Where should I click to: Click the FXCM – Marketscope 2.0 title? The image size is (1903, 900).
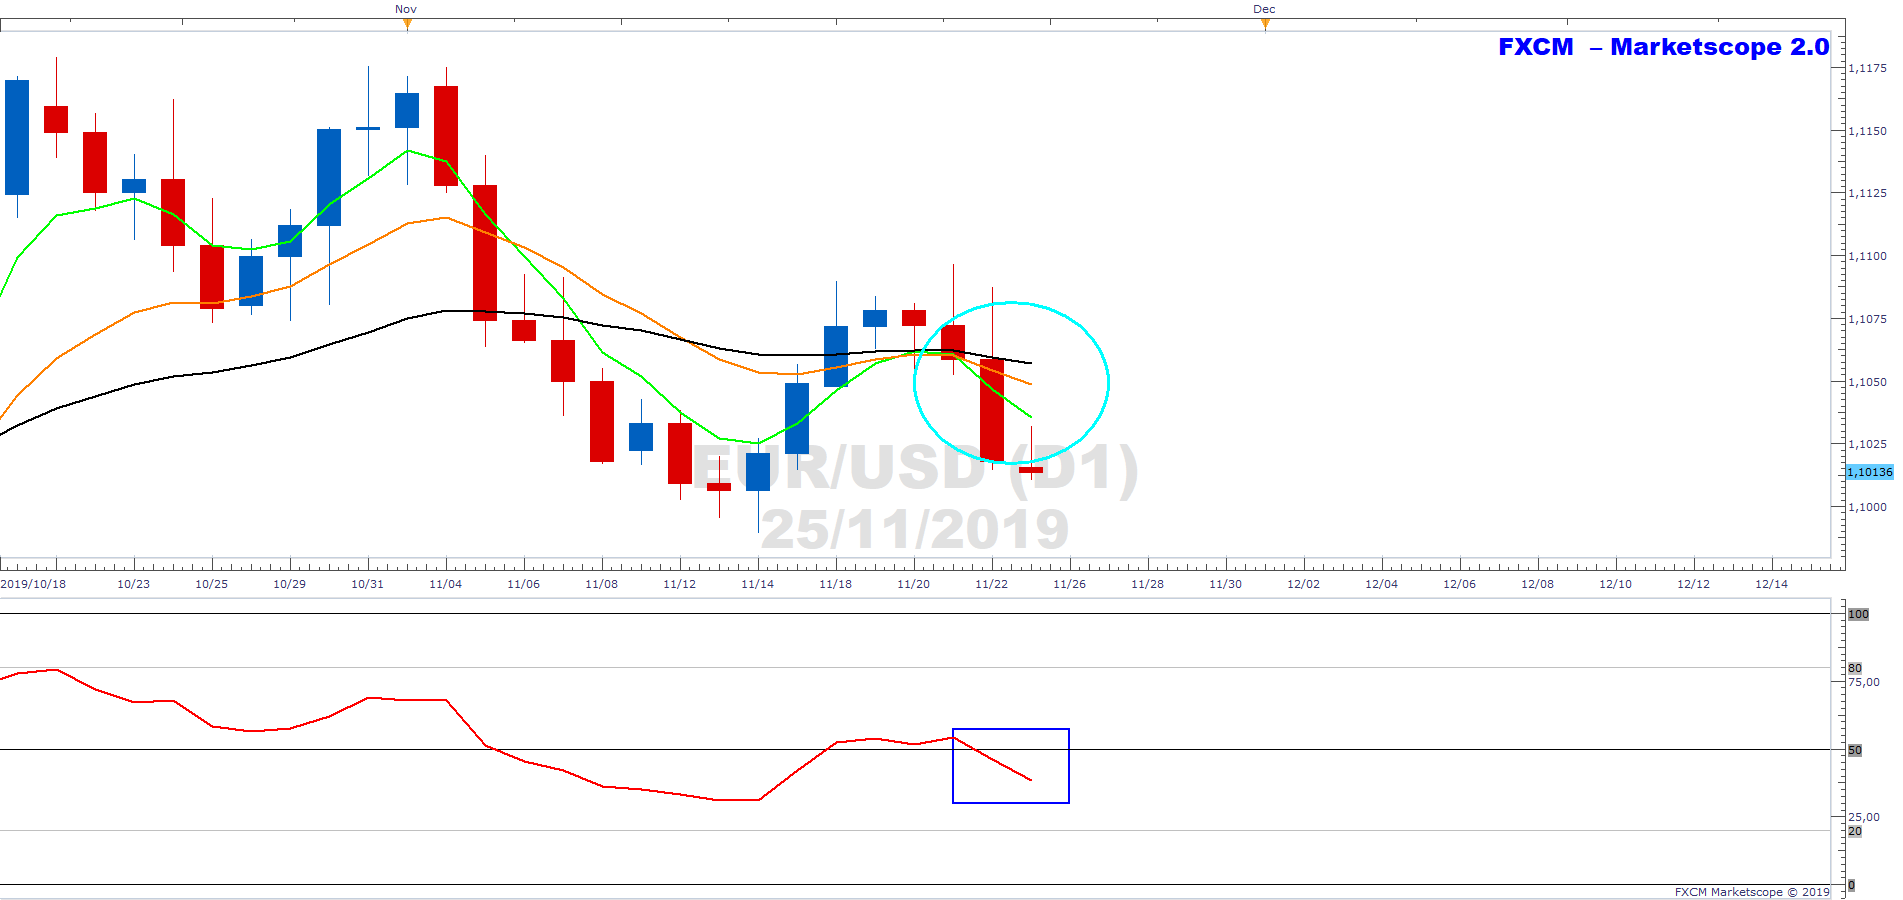click(x=1663, y=47)
